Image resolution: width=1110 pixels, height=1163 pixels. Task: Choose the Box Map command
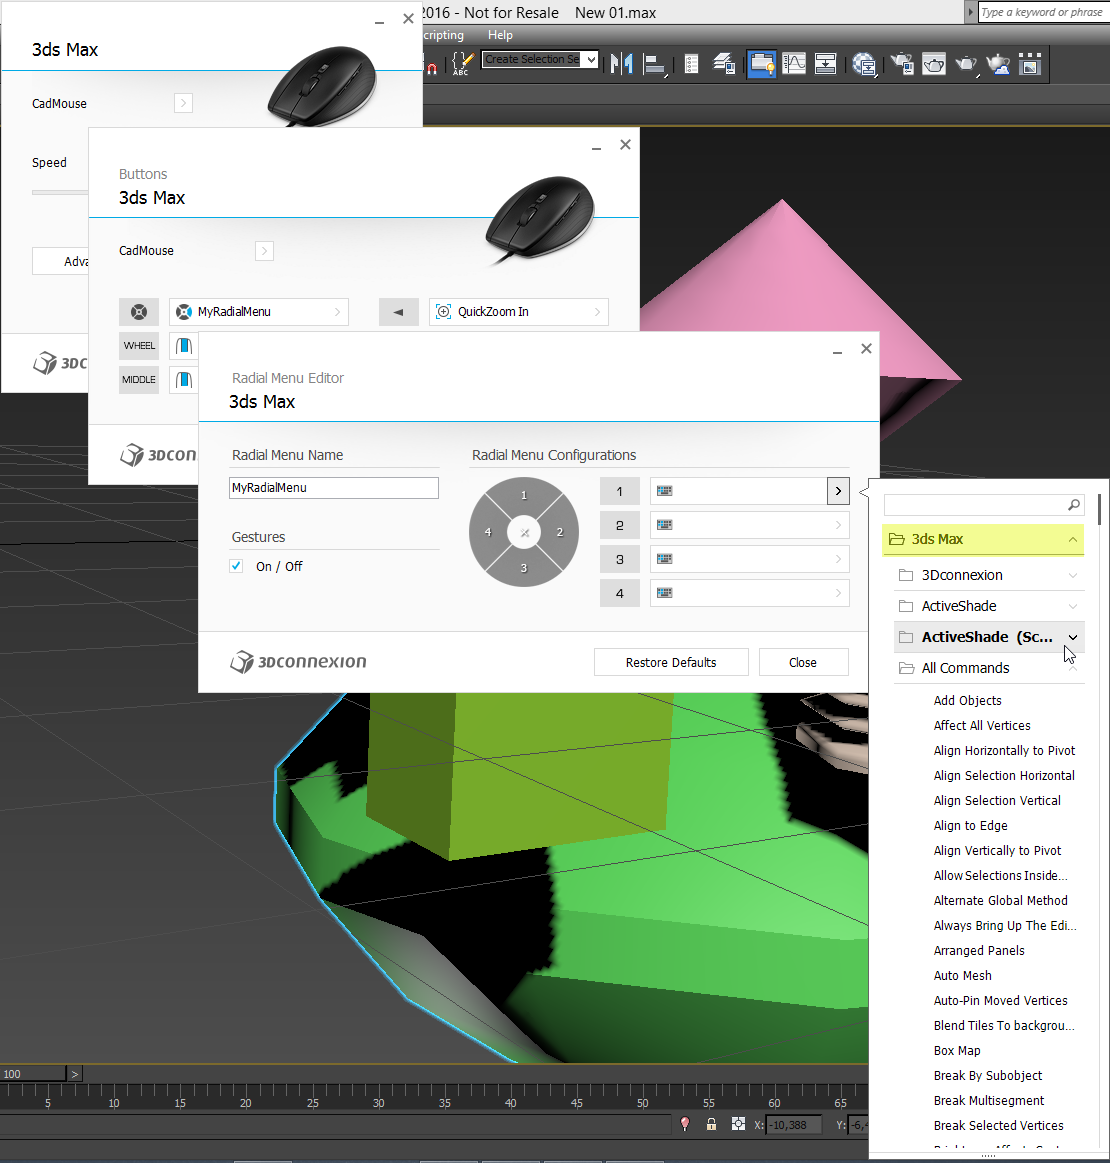(957, 1050)
